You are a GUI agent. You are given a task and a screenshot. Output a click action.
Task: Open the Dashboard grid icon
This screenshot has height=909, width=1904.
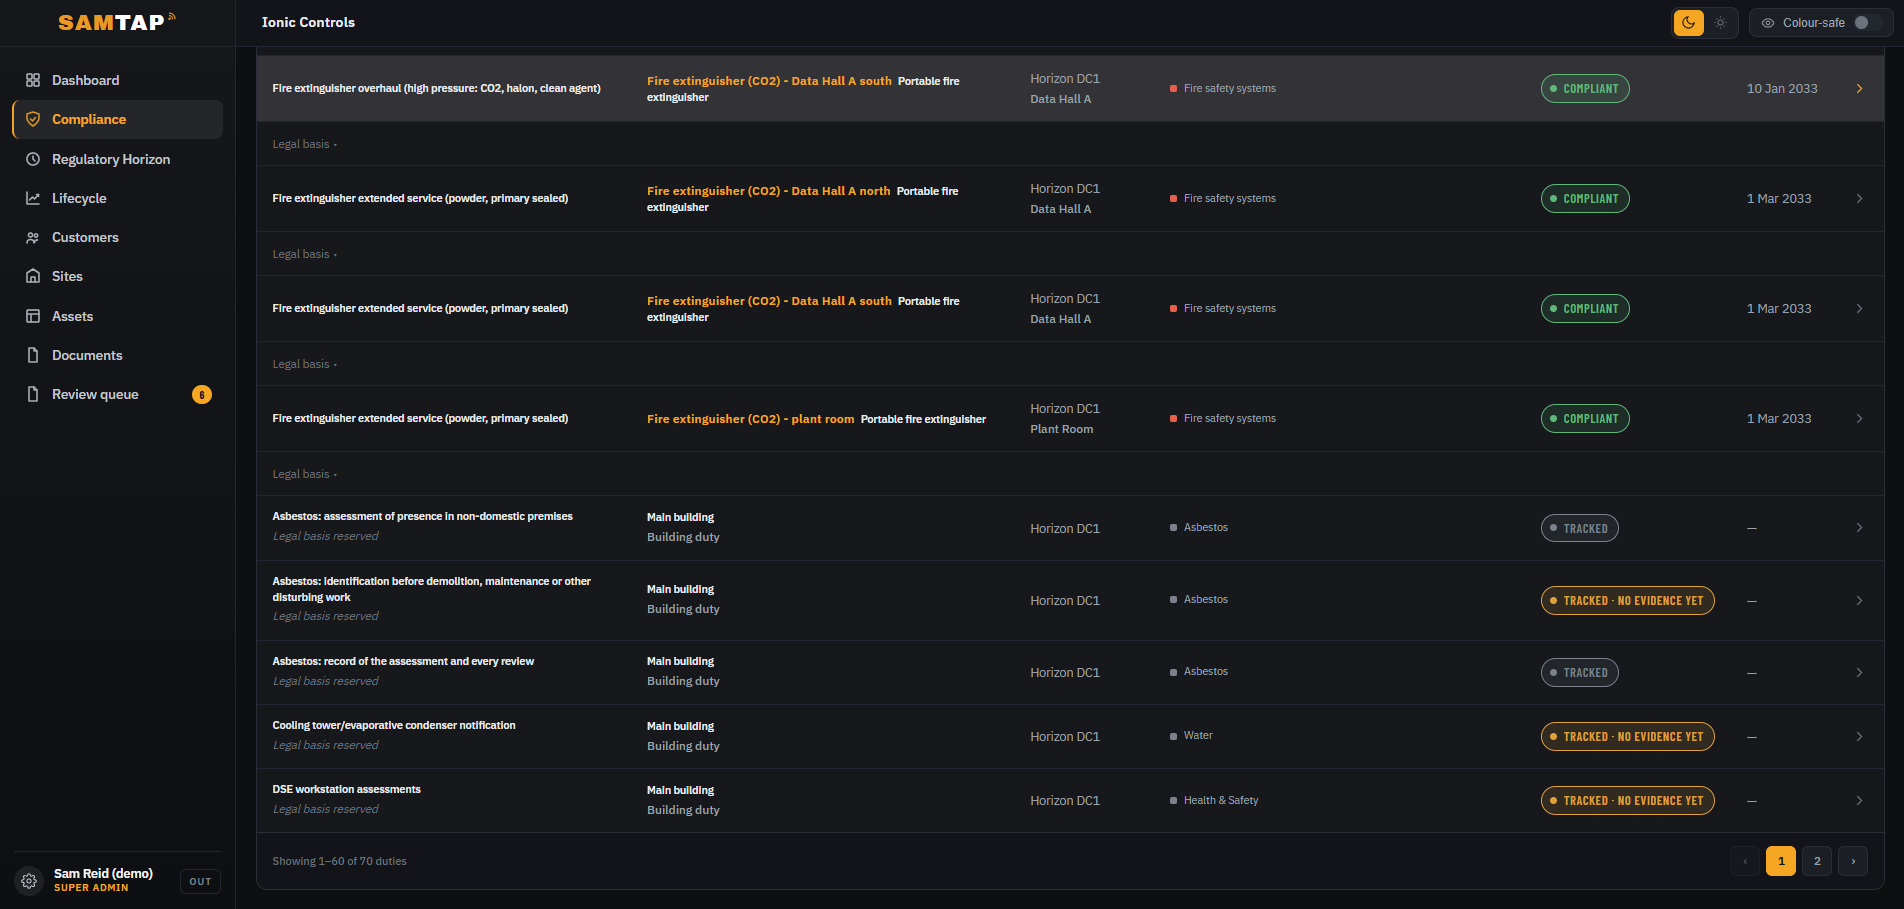pyautogui.click(x=33, y=80)
